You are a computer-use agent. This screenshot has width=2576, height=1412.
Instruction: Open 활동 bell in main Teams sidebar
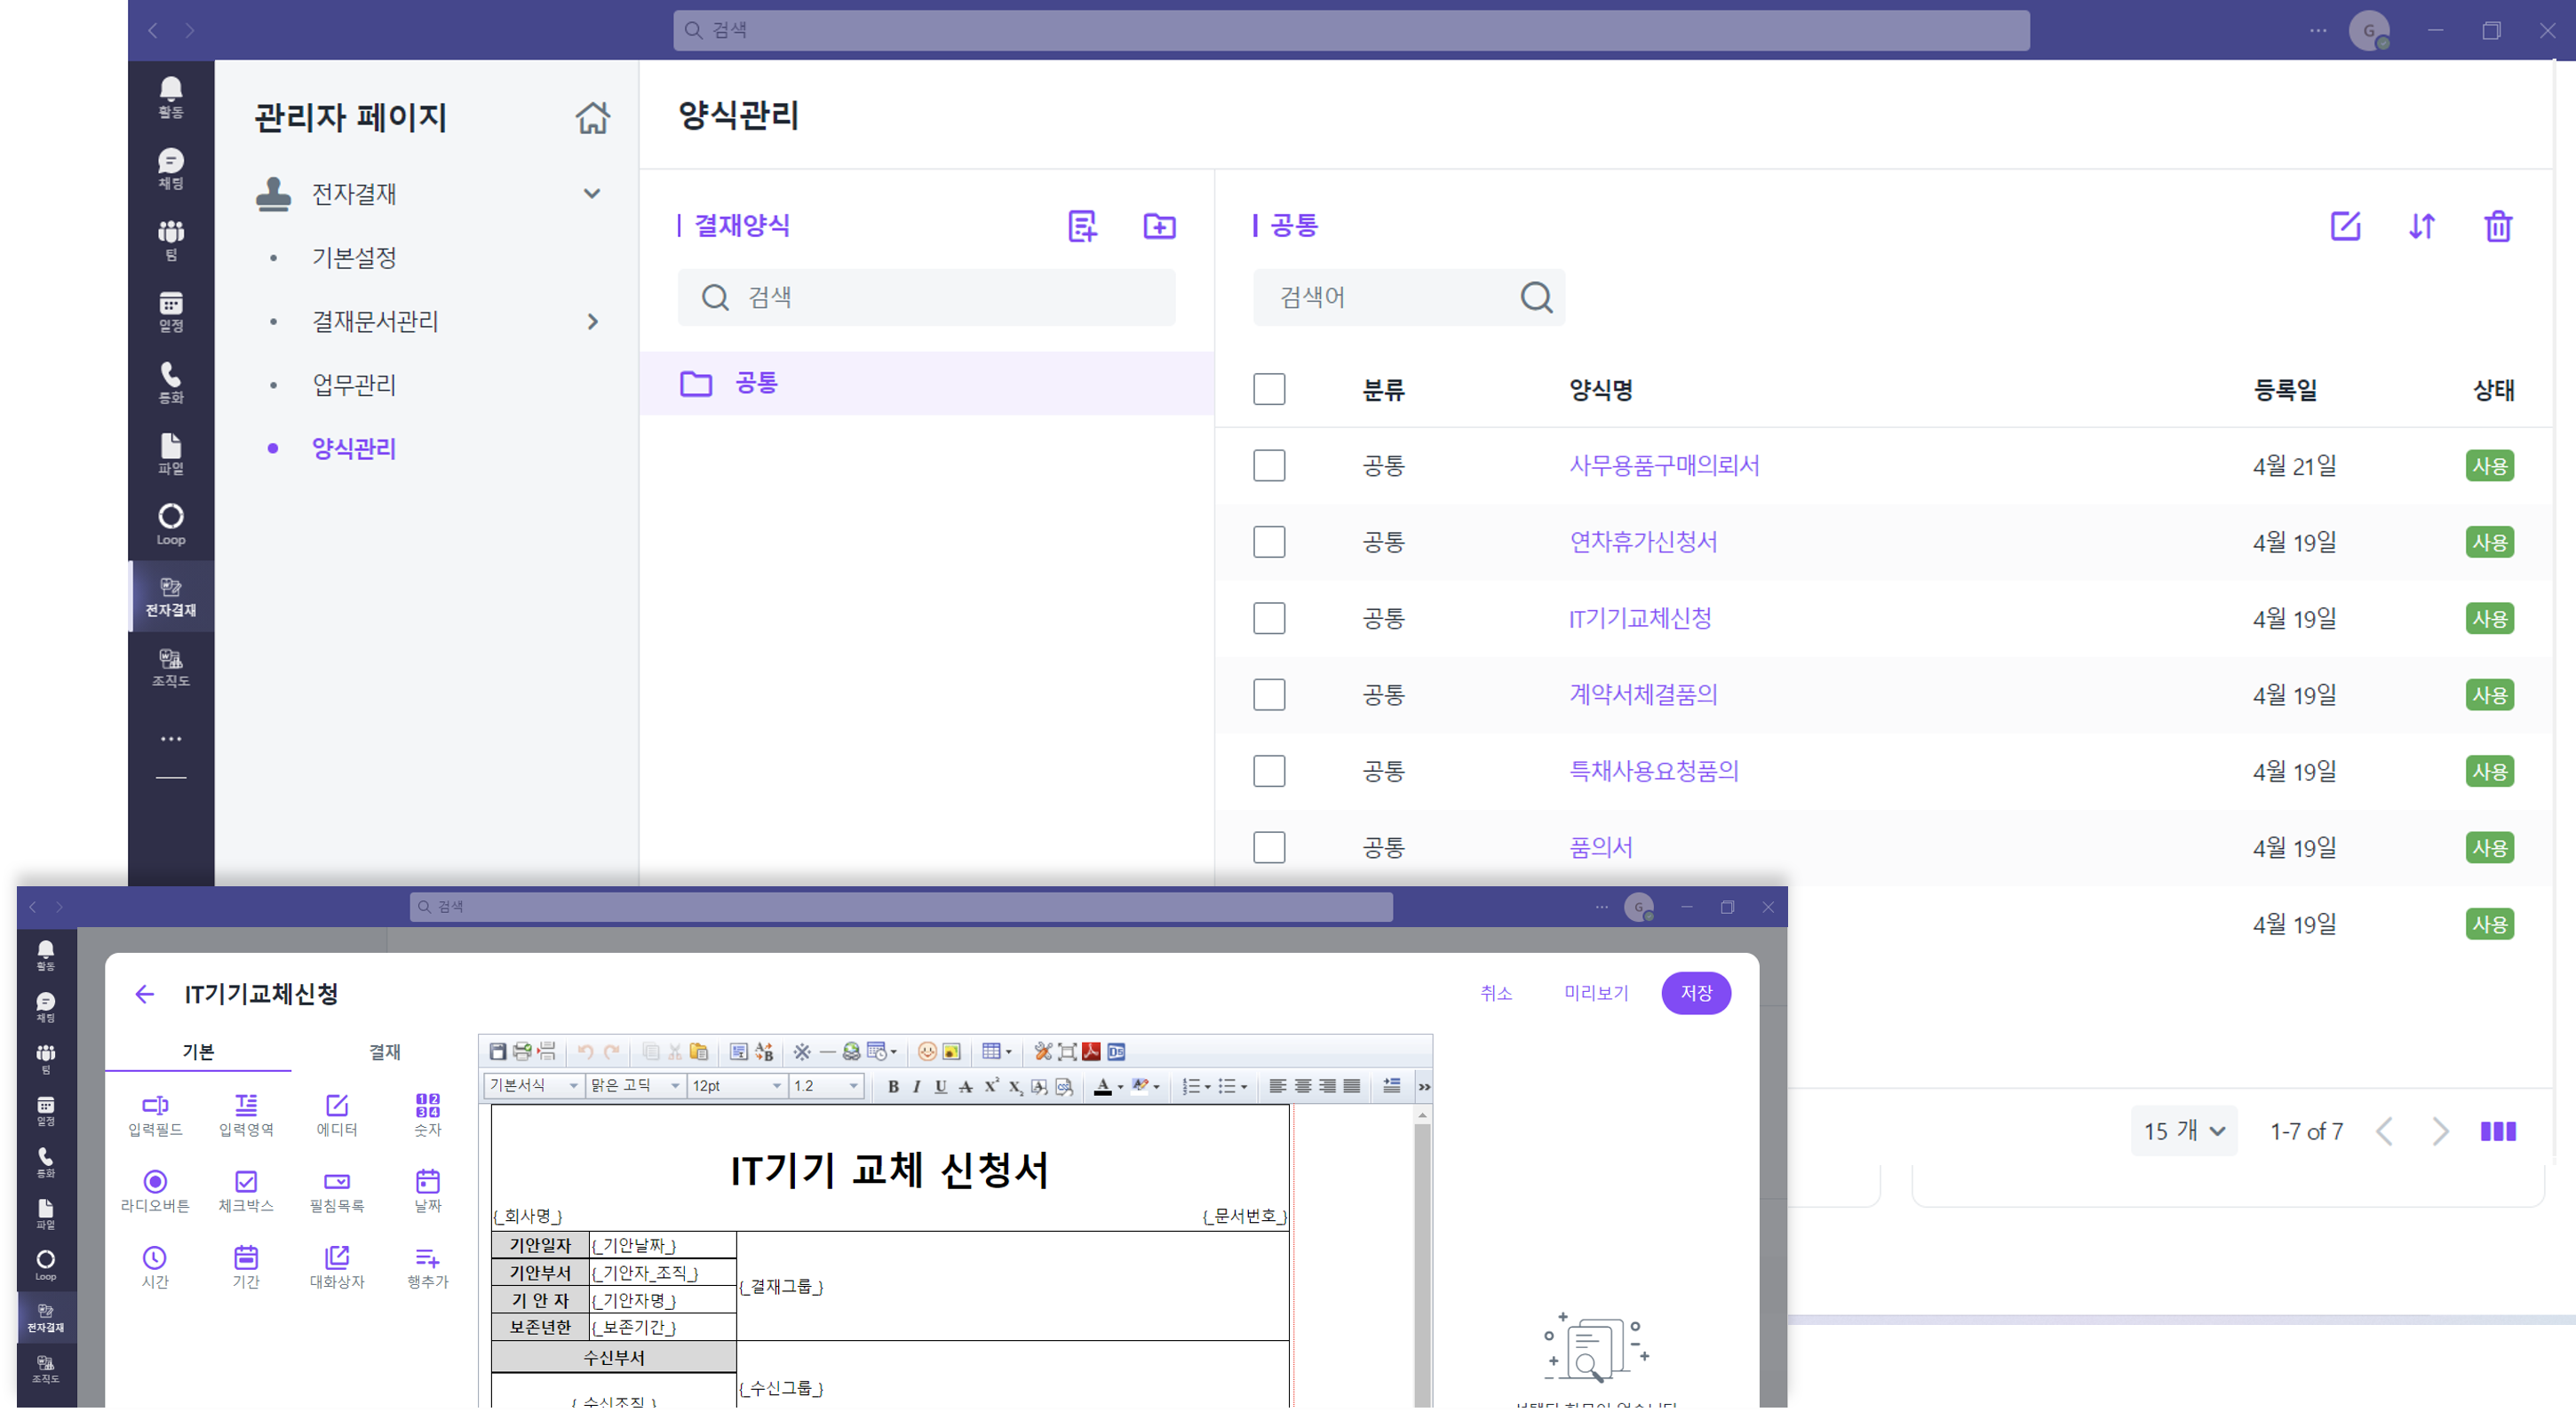point(171,97)
